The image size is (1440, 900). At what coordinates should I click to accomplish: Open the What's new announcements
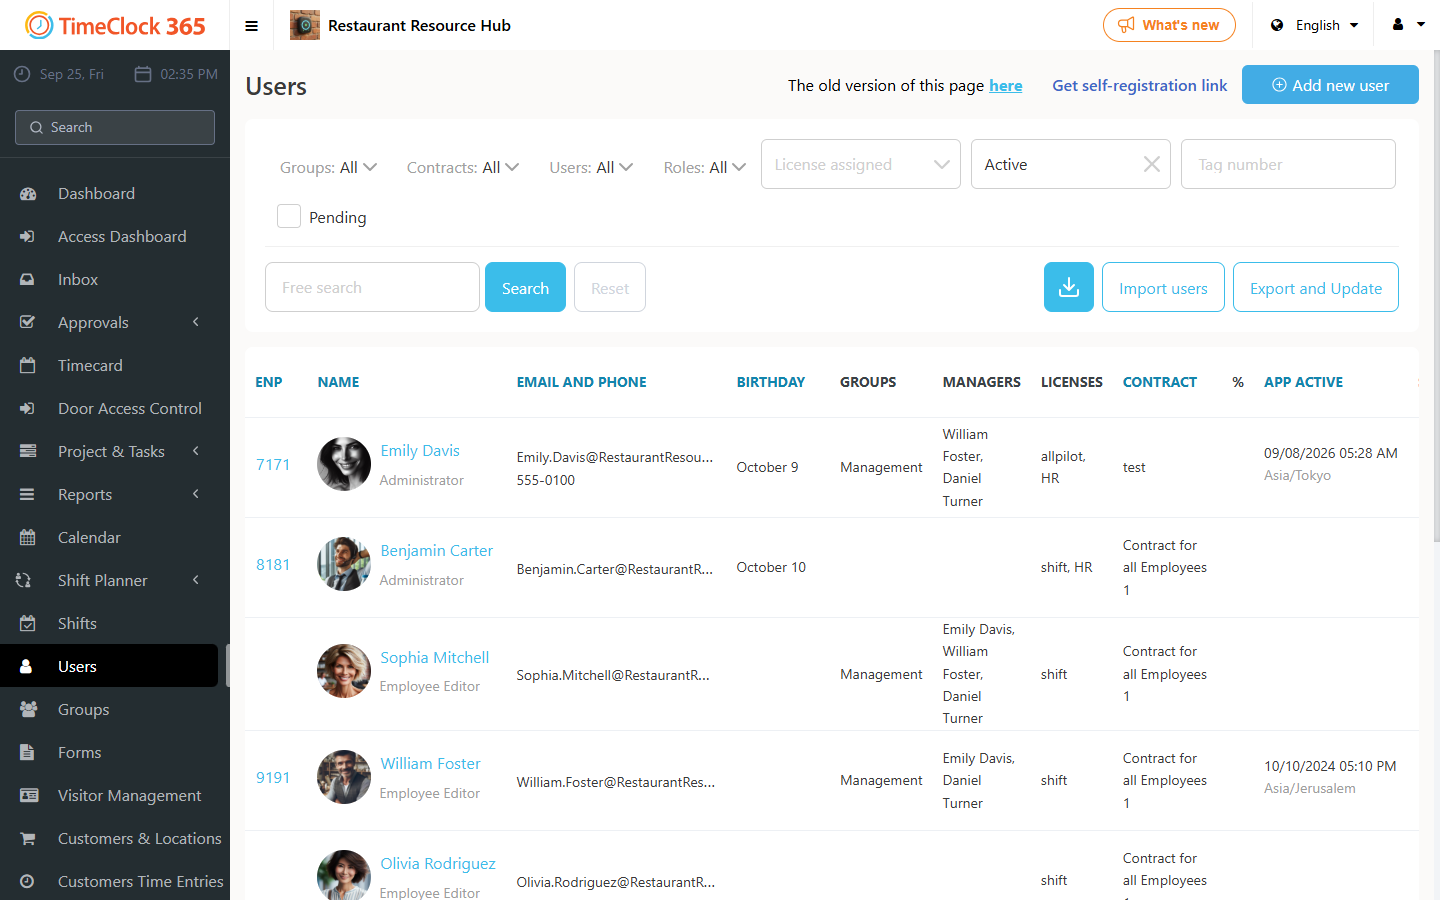1169,25
